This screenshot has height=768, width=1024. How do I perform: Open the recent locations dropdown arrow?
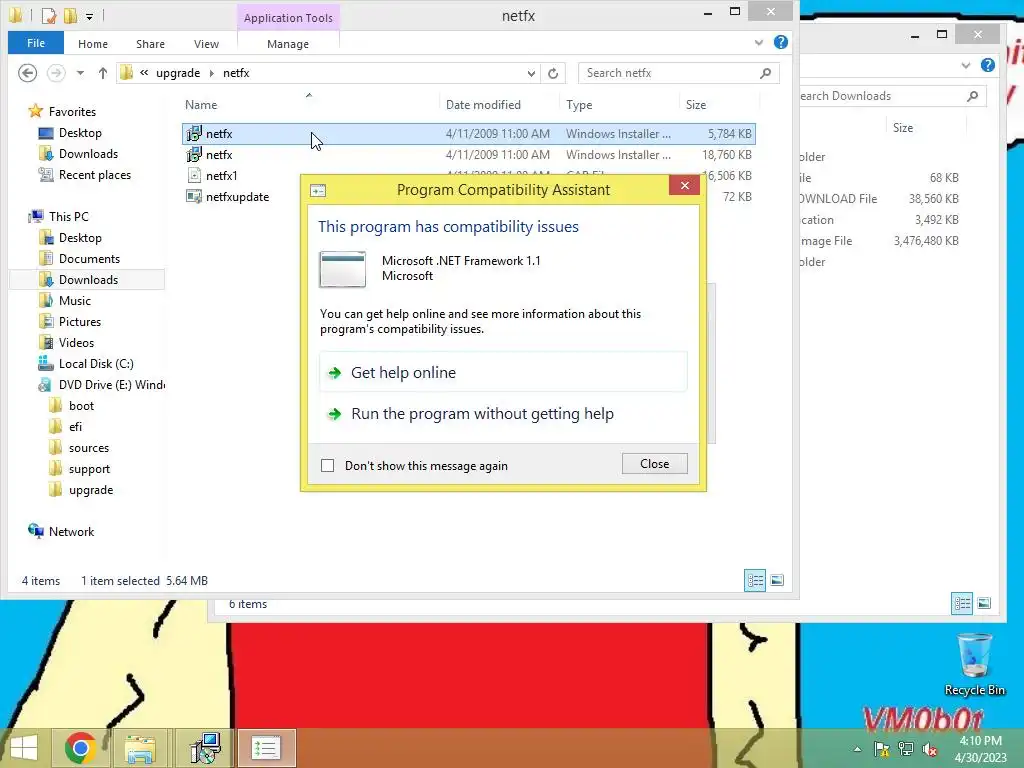click(80, 73)
